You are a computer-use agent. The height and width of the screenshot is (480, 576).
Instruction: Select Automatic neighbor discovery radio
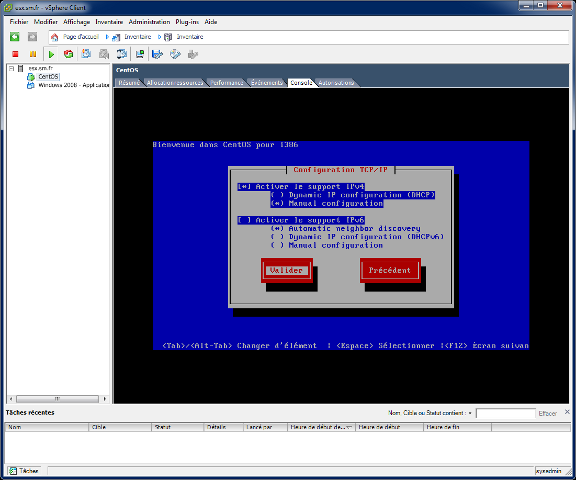pos(277,228)
